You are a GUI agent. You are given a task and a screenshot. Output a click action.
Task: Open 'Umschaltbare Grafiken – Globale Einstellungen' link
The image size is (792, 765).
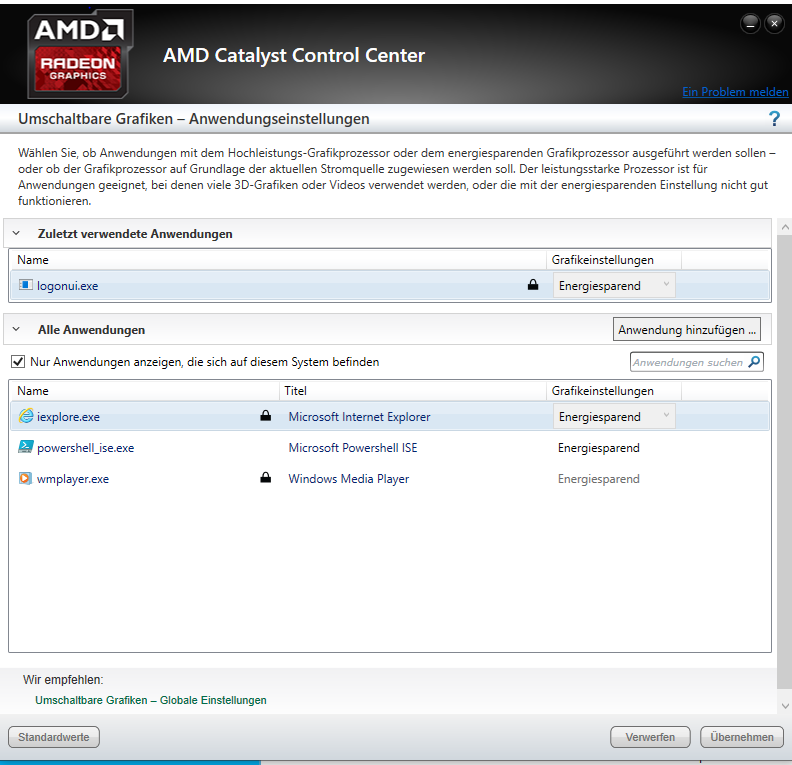(151, 700)
